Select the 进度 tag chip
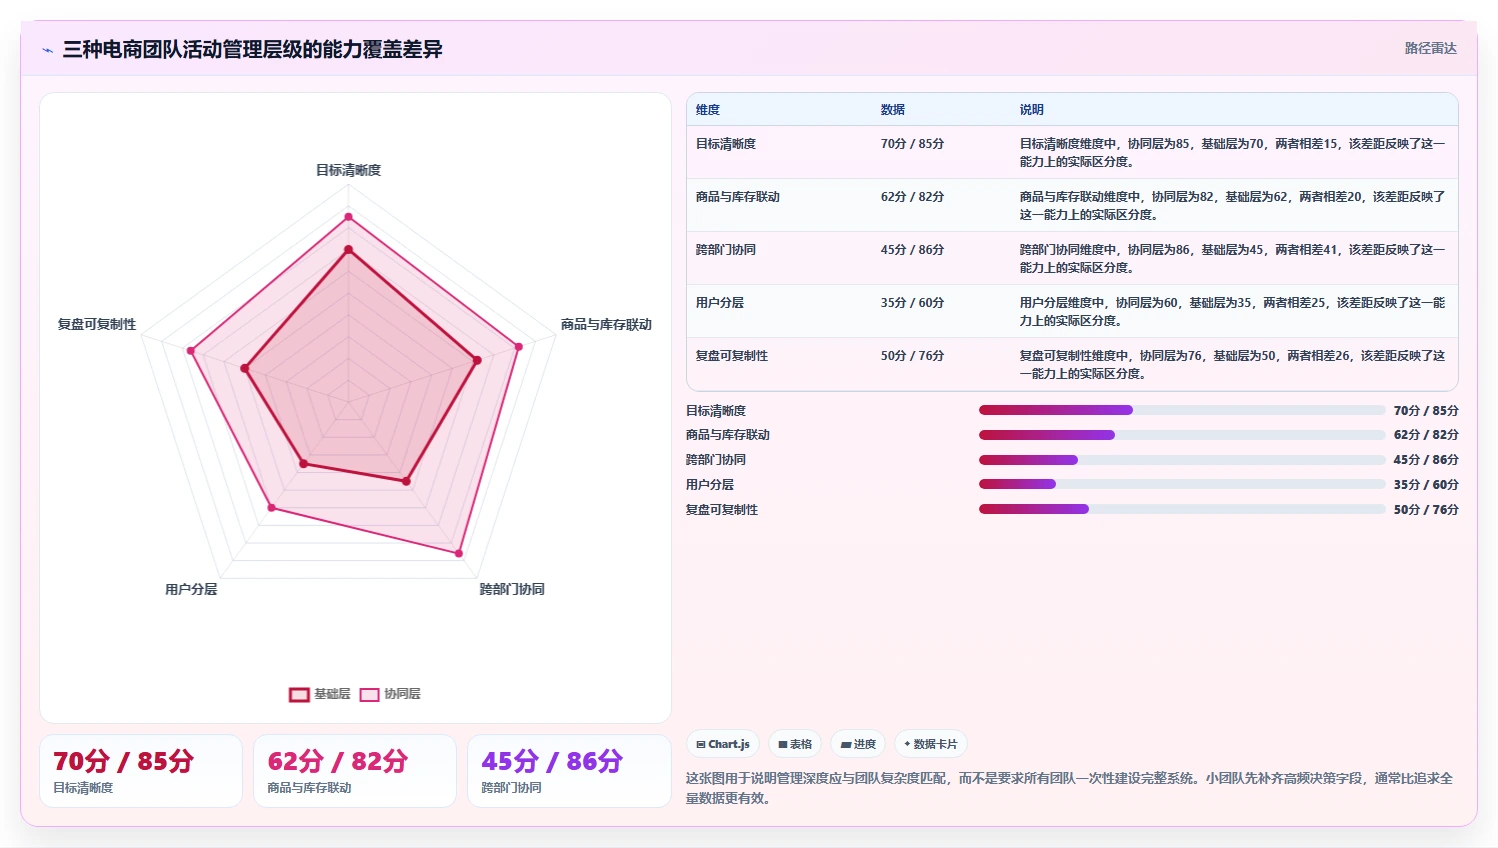The height and width of the screenshot is (848, 1498). click(x=858, y=744)
